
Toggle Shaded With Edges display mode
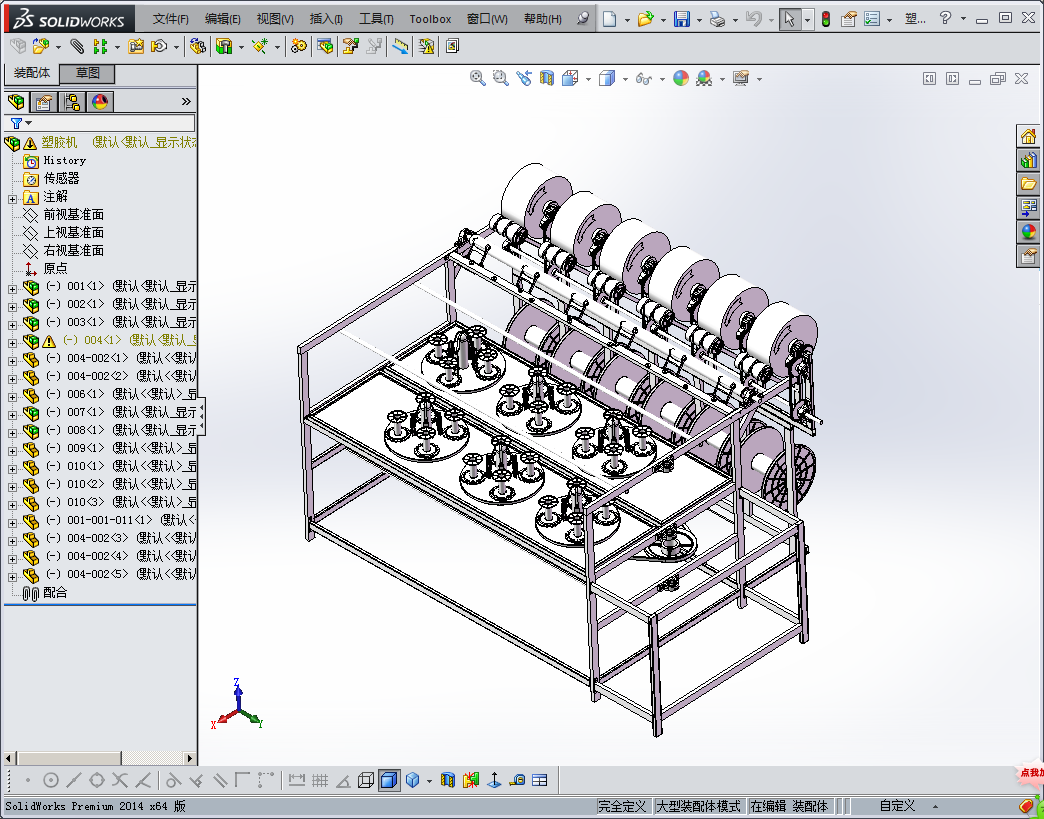tap(389, 780)
